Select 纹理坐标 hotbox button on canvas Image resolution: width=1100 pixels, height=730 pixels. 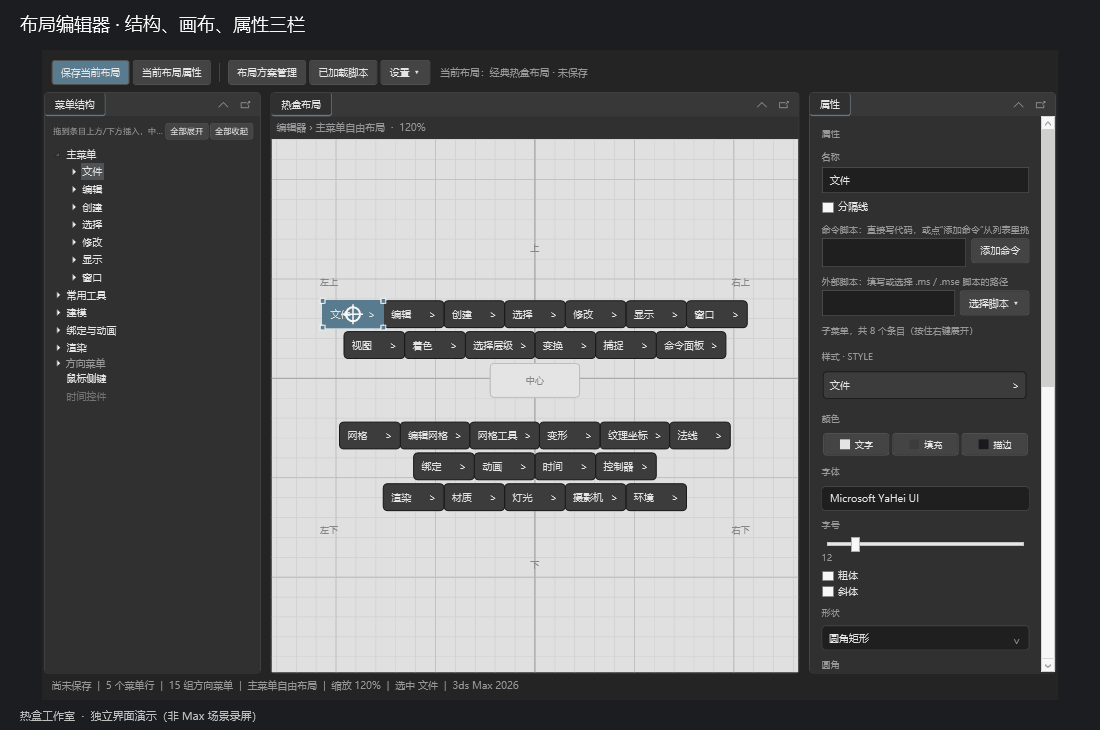click(634, 435)
